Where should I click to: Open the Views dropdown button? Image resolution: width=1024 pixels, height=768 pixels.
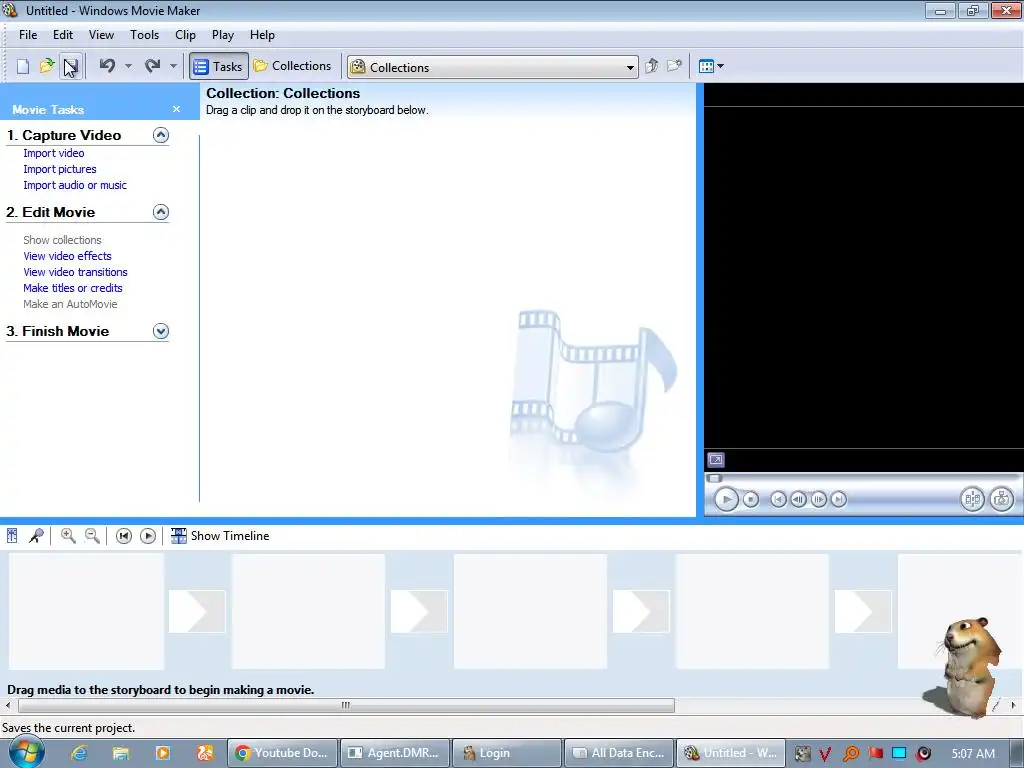point(711,66)
